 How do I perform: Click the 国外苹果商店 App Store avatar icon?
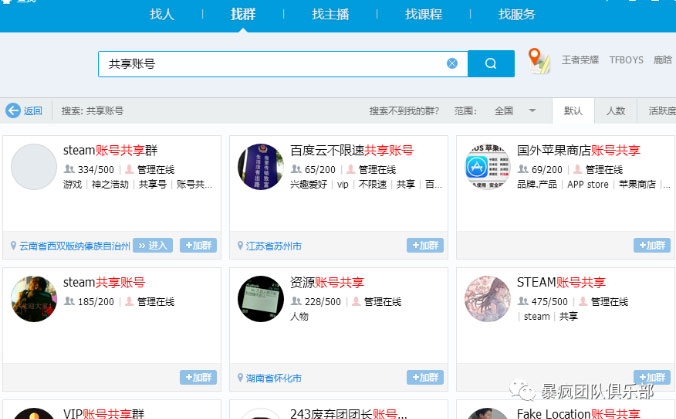(487, 166)
